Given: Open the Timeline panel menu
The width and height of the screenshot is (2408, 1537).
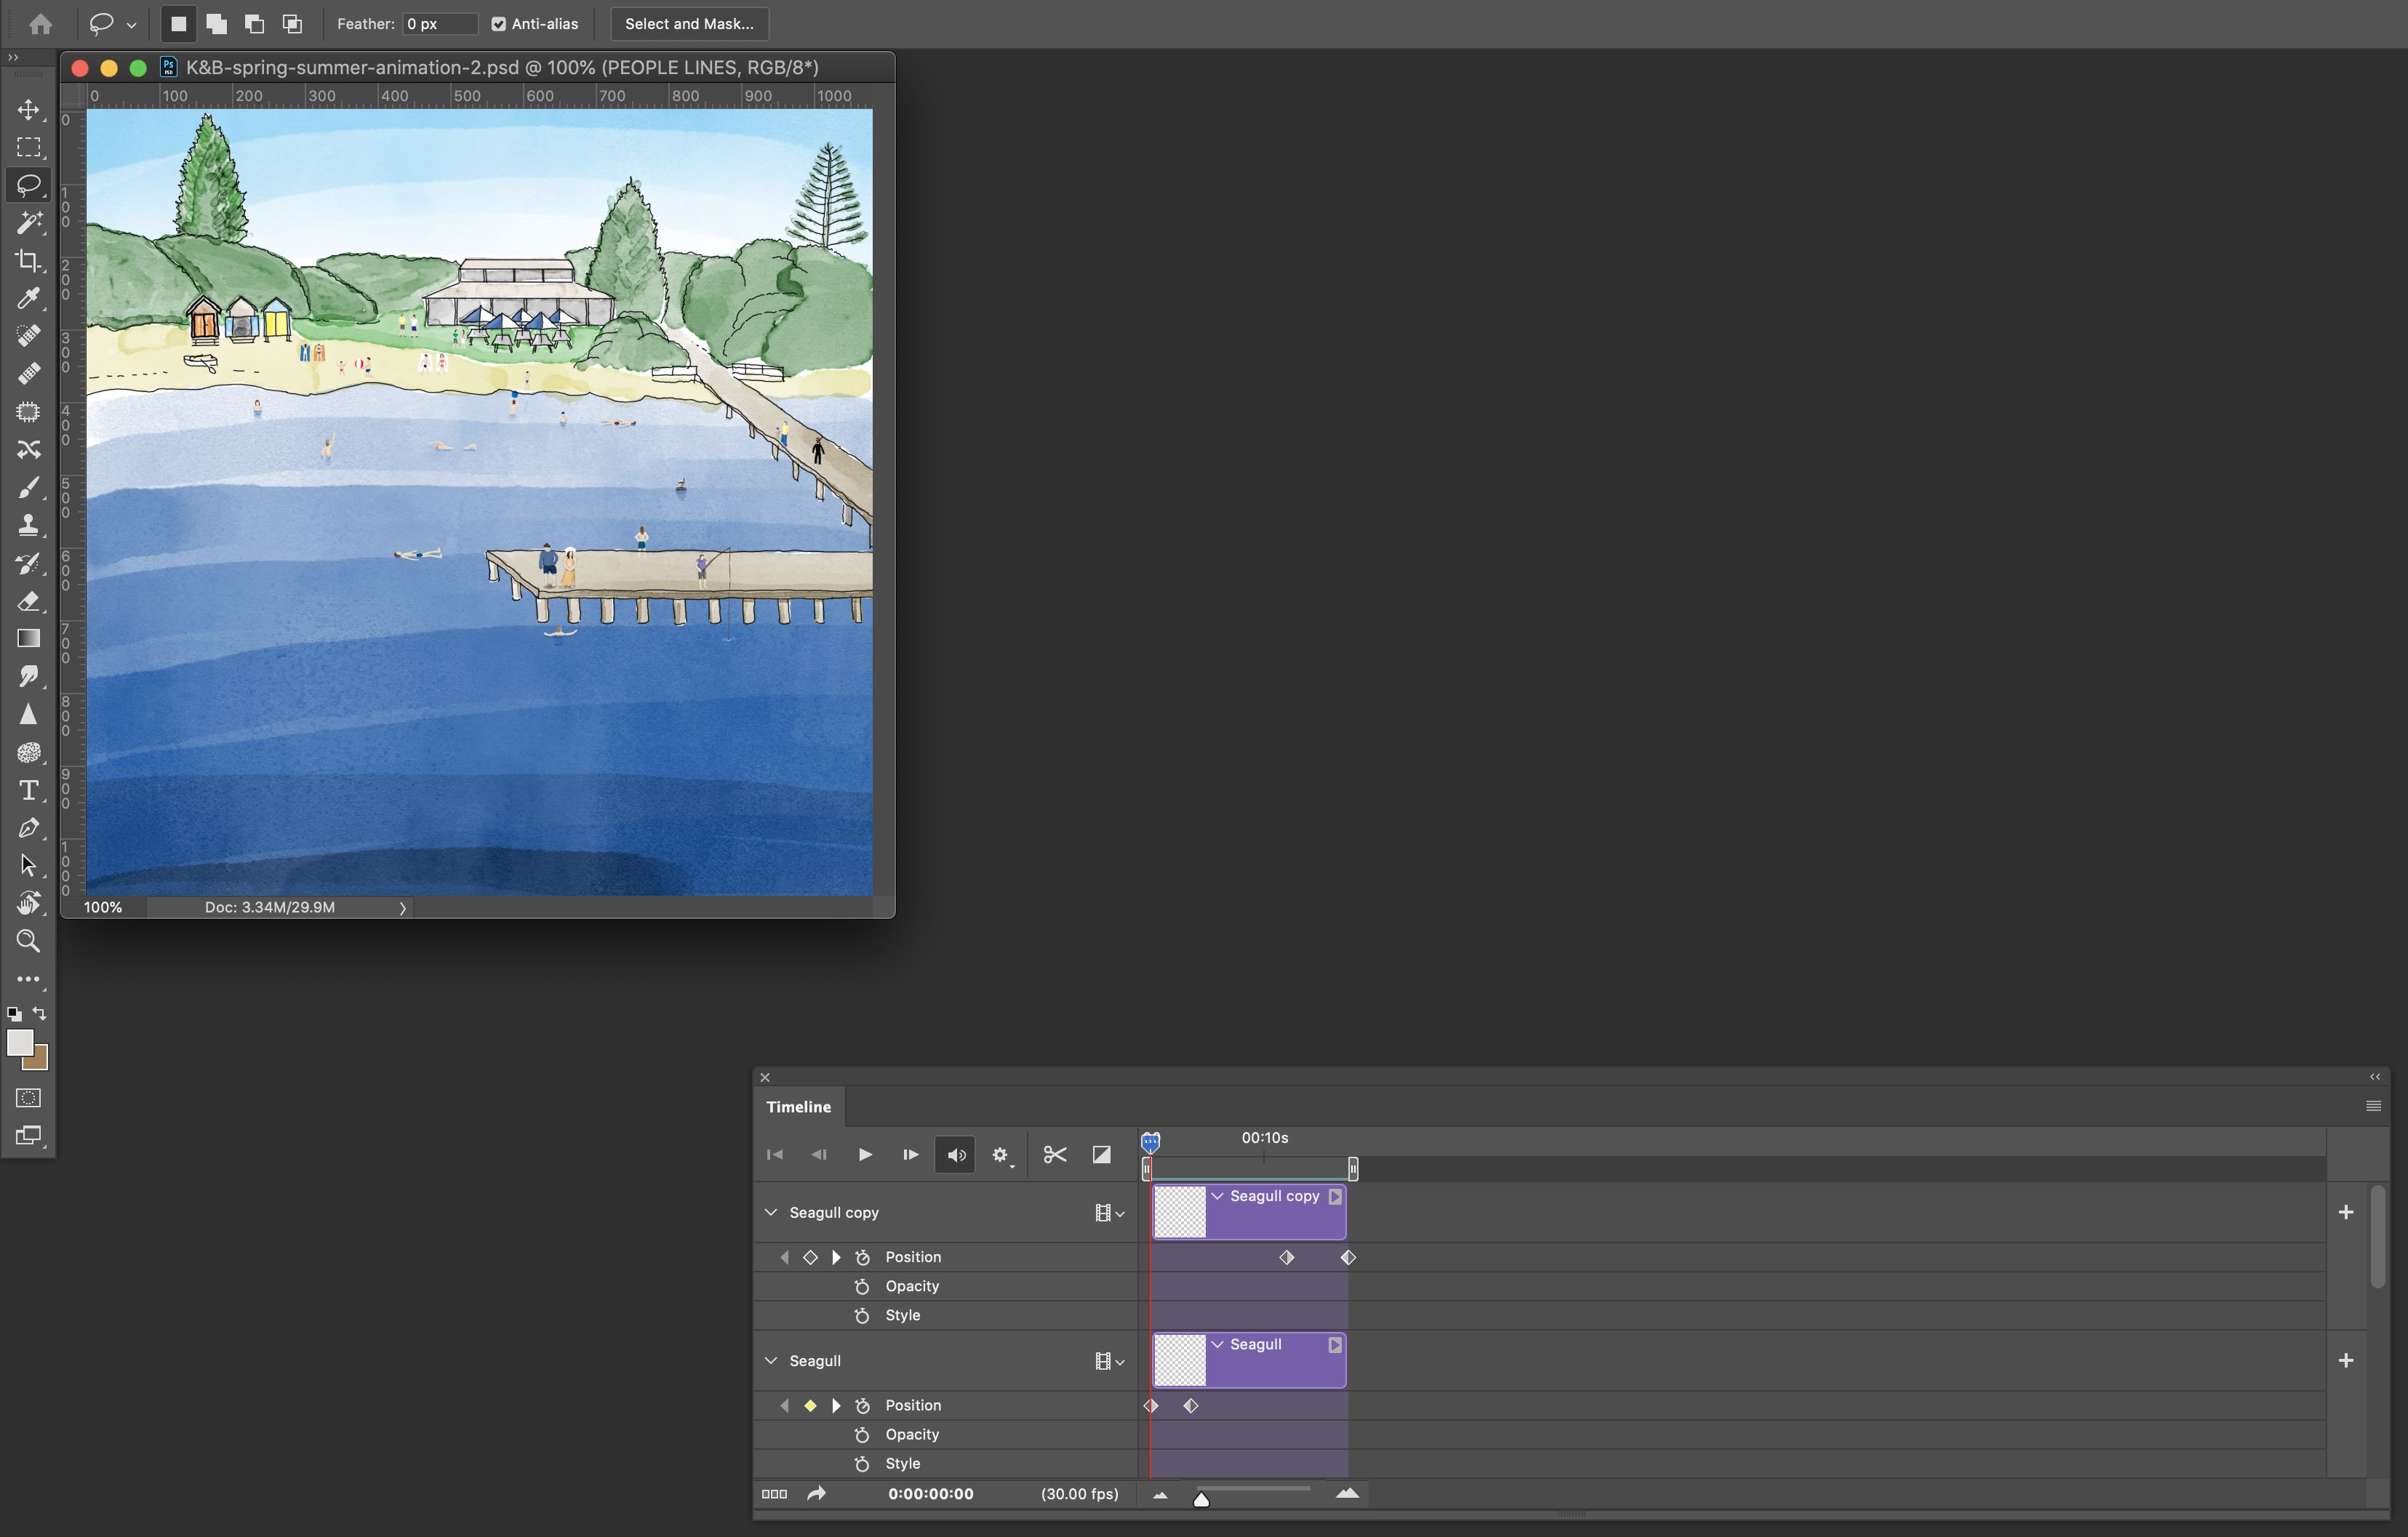Looking at the screenshot, I should tap(2373, 1106).
